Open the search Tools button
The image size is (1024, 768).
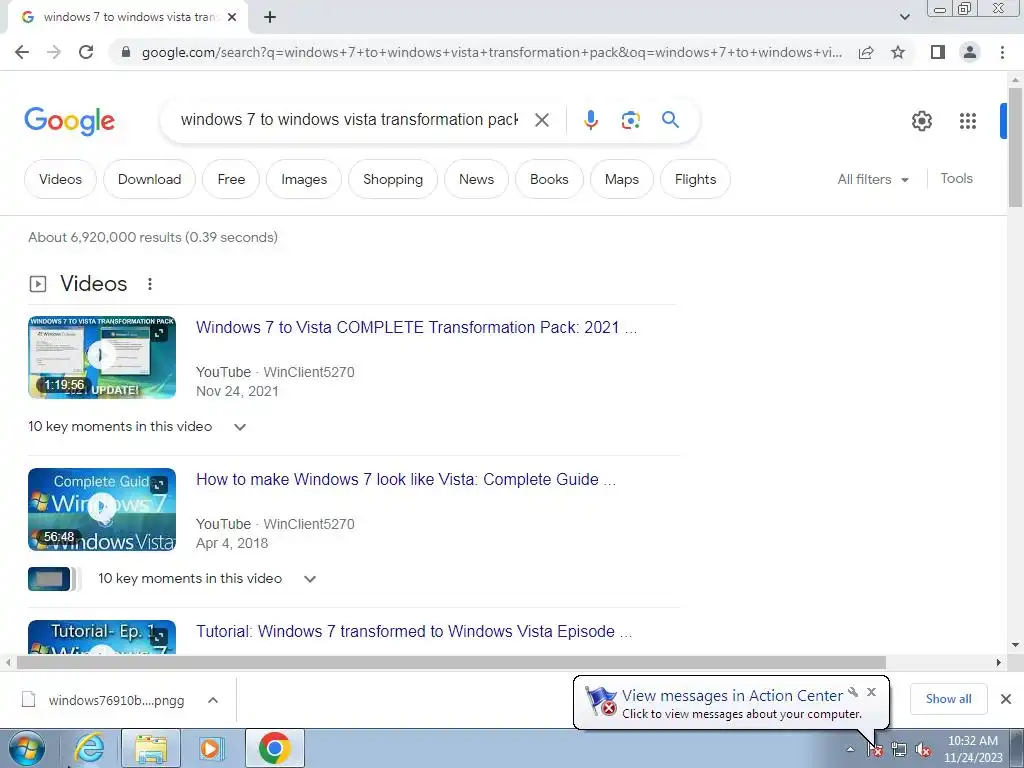click(956, 178)
